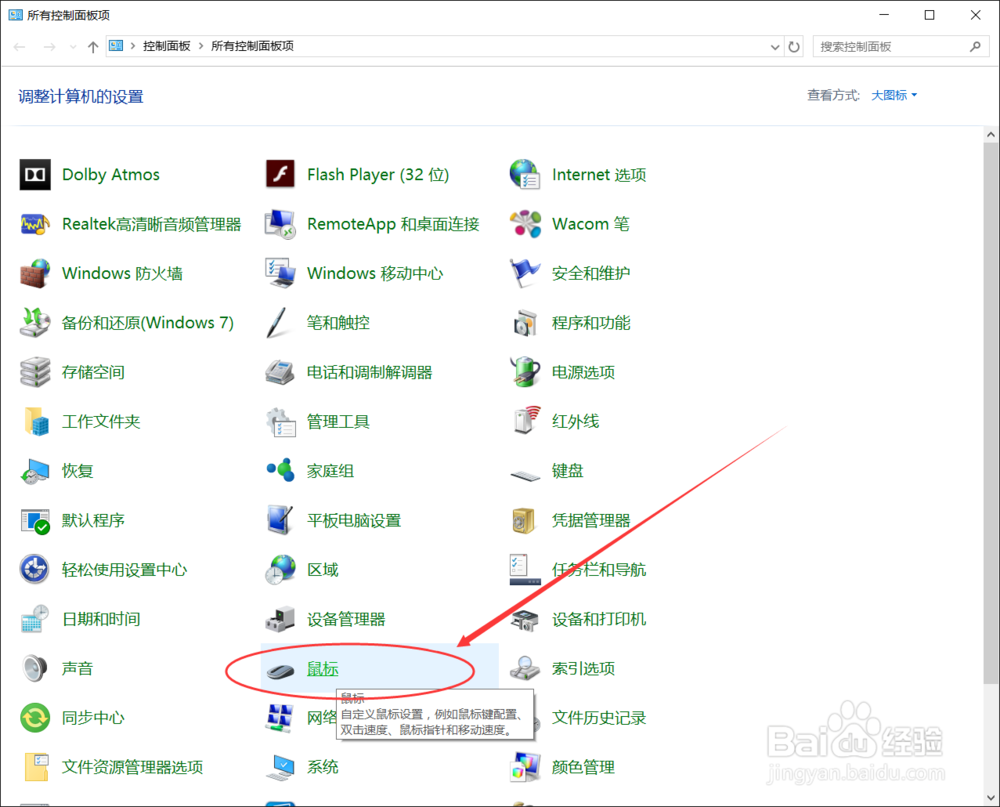This screenshot has width=1000, height=807.
Task: Open the Realtek高清晰音频管理器 icon
Action: click(35, 224)
